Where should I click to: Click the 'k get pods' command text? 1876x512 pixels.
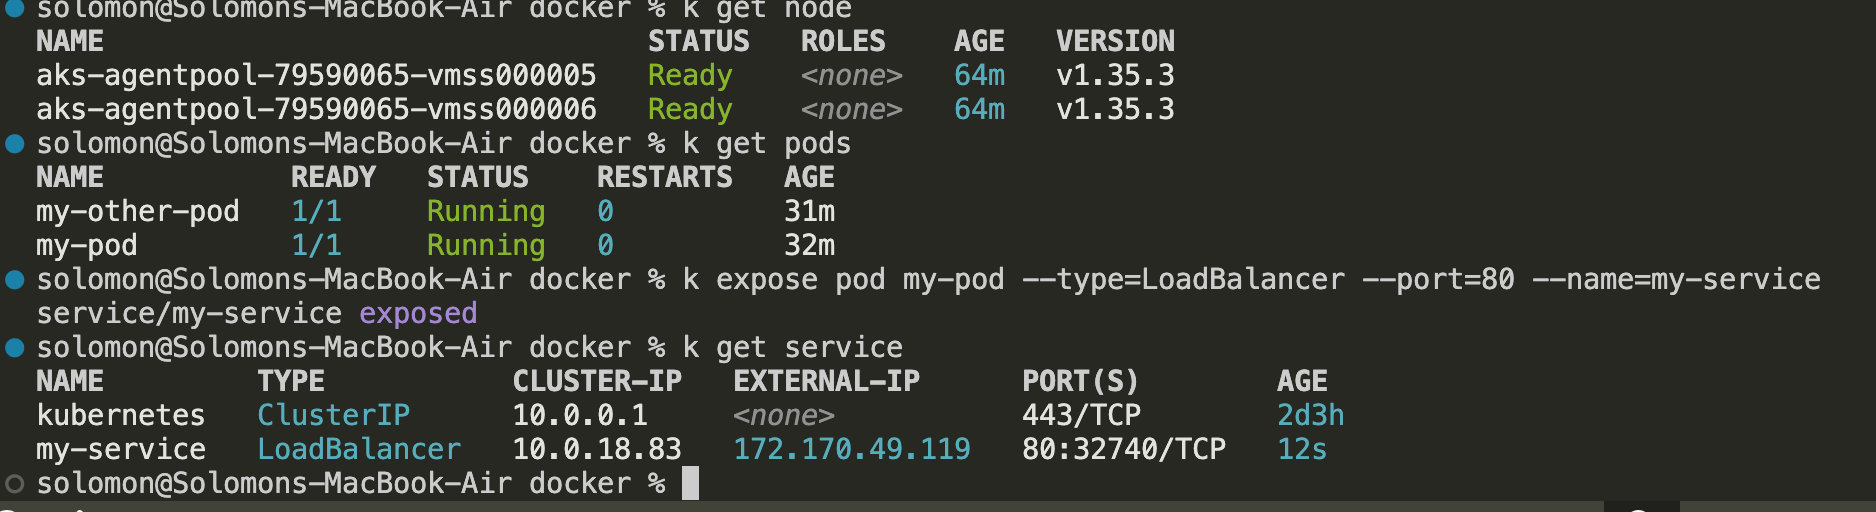click(767, 144)
